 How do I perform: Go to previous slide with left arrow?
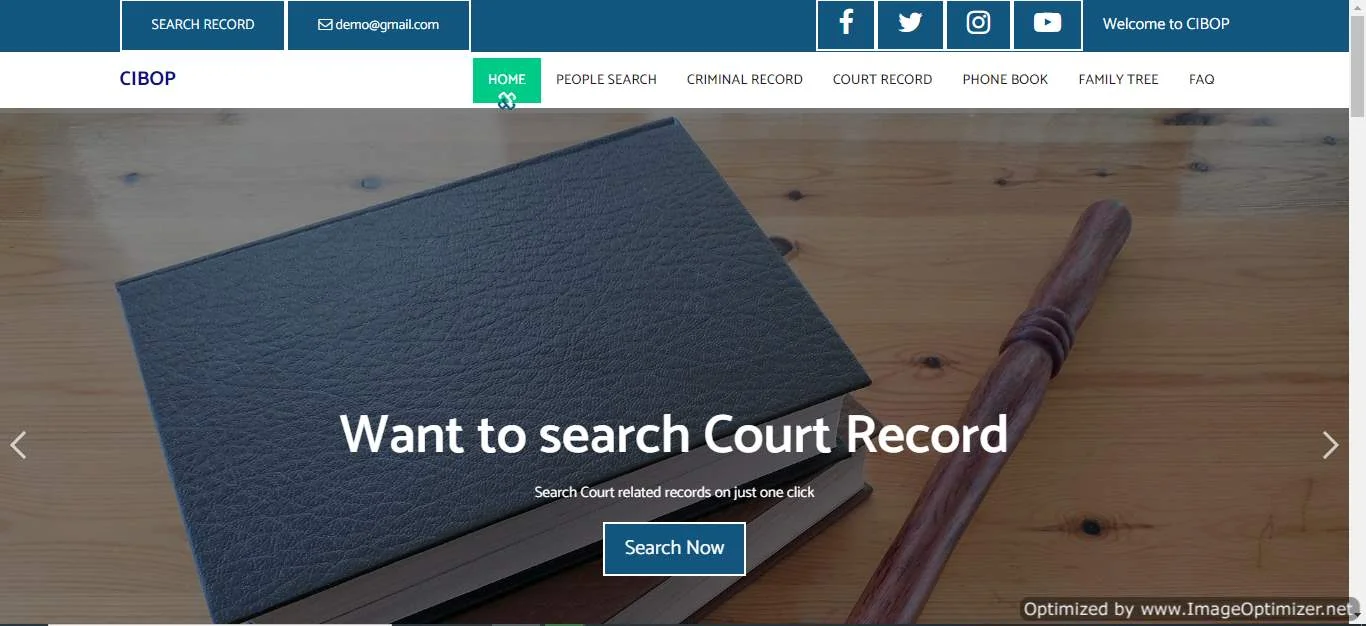18,445
